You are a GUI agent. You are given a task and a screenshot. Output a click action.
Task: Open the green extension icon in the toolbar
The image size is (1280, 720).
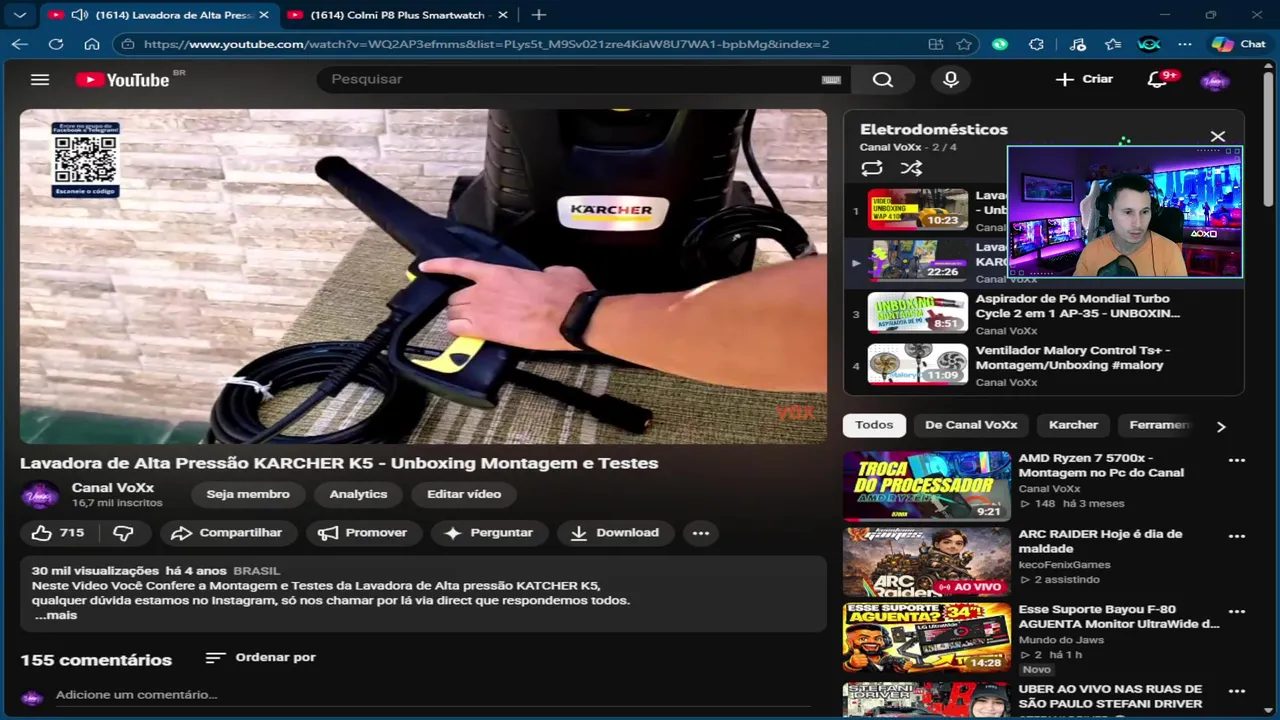pos(1000,44)
